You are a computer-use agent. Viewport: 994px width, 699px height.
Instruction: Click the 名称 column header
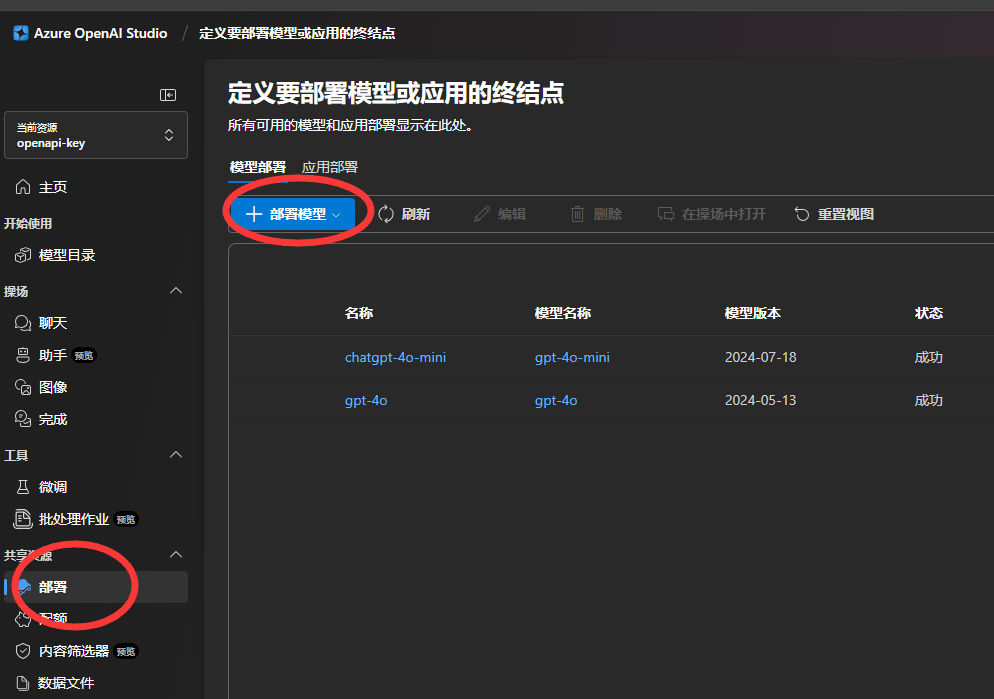(359, 313)
